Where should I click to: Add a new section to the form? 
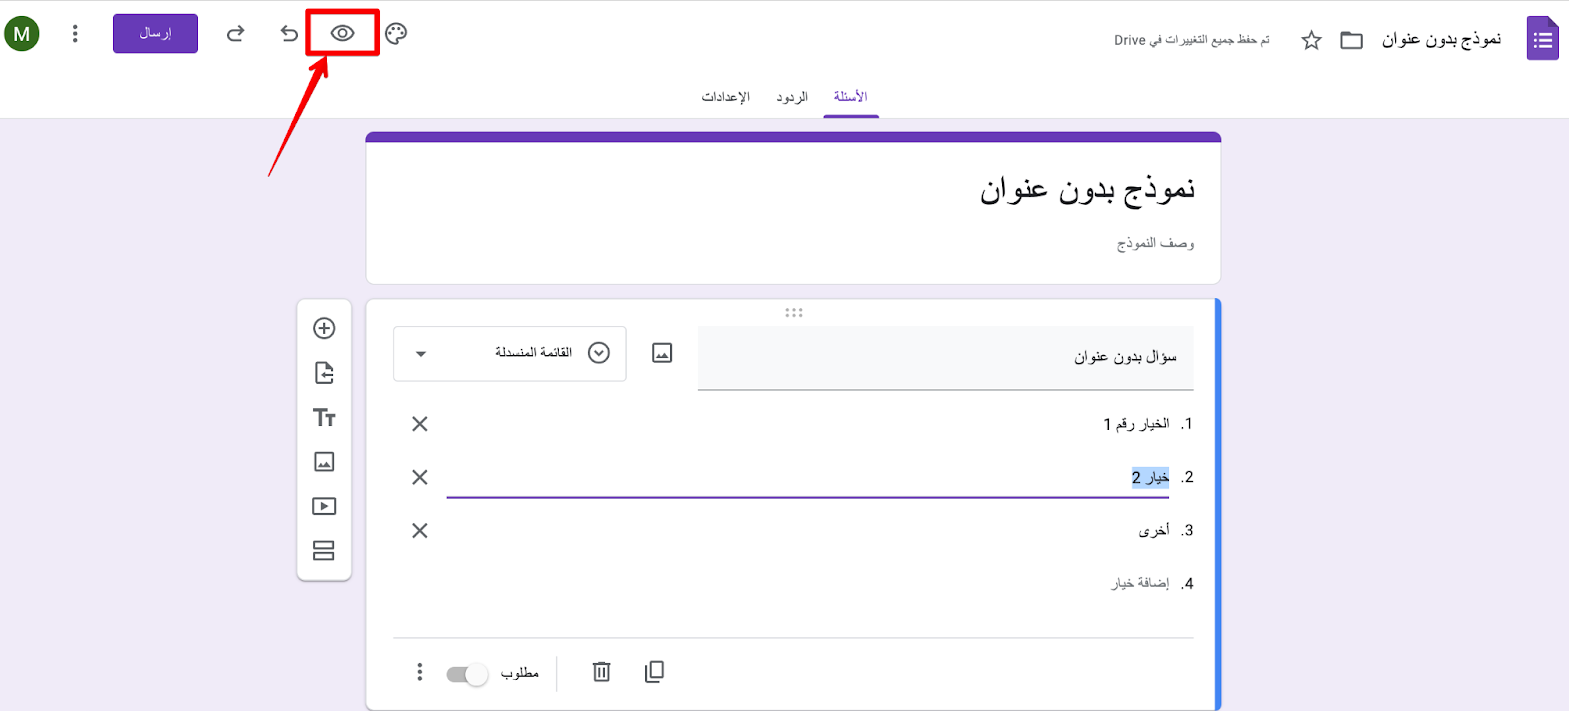[x=324, y=551]
